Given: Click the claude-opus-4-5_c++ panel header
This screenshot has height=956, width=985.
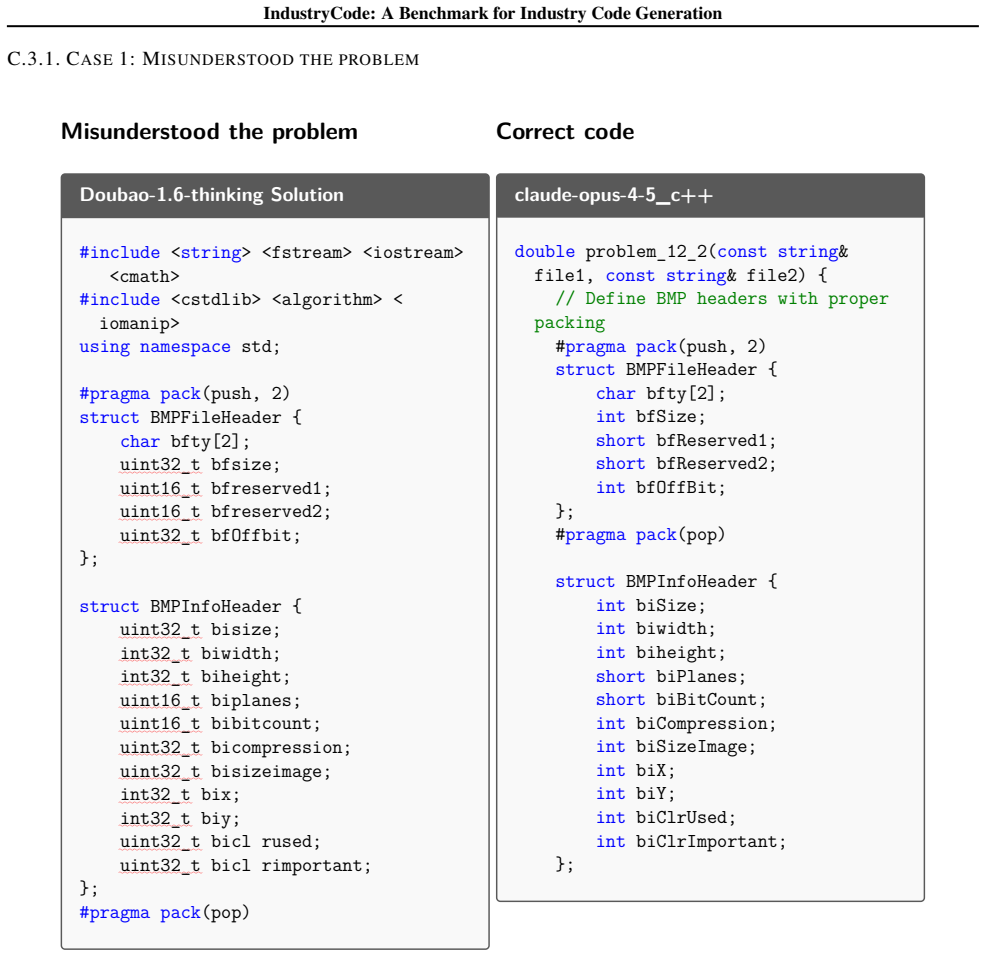Looking at the screenshot, I should 710,195.
